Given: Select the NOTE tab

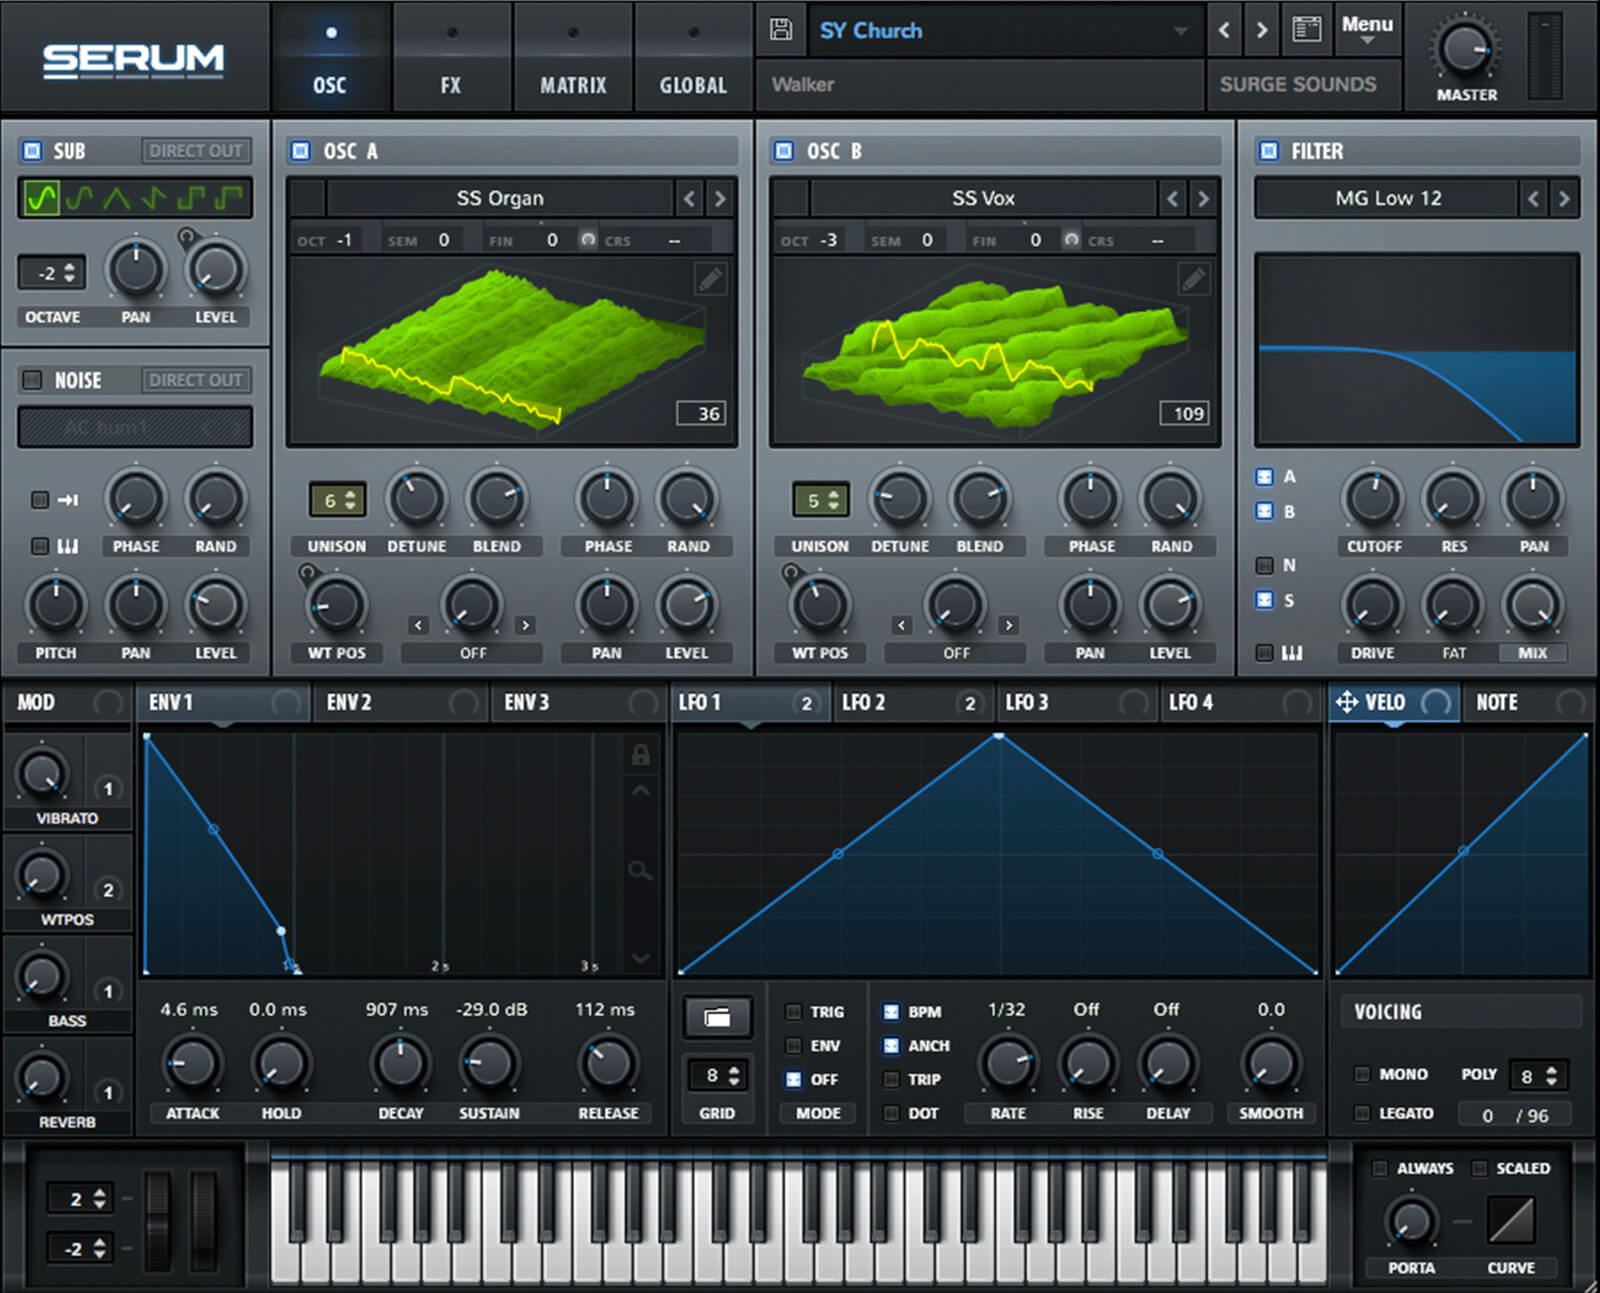Looking at the screenshot, I should (1527, 702).
